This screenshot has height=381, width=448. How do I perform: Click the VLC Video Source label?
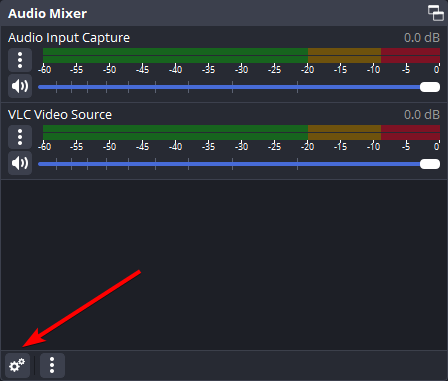pos(60,115)
